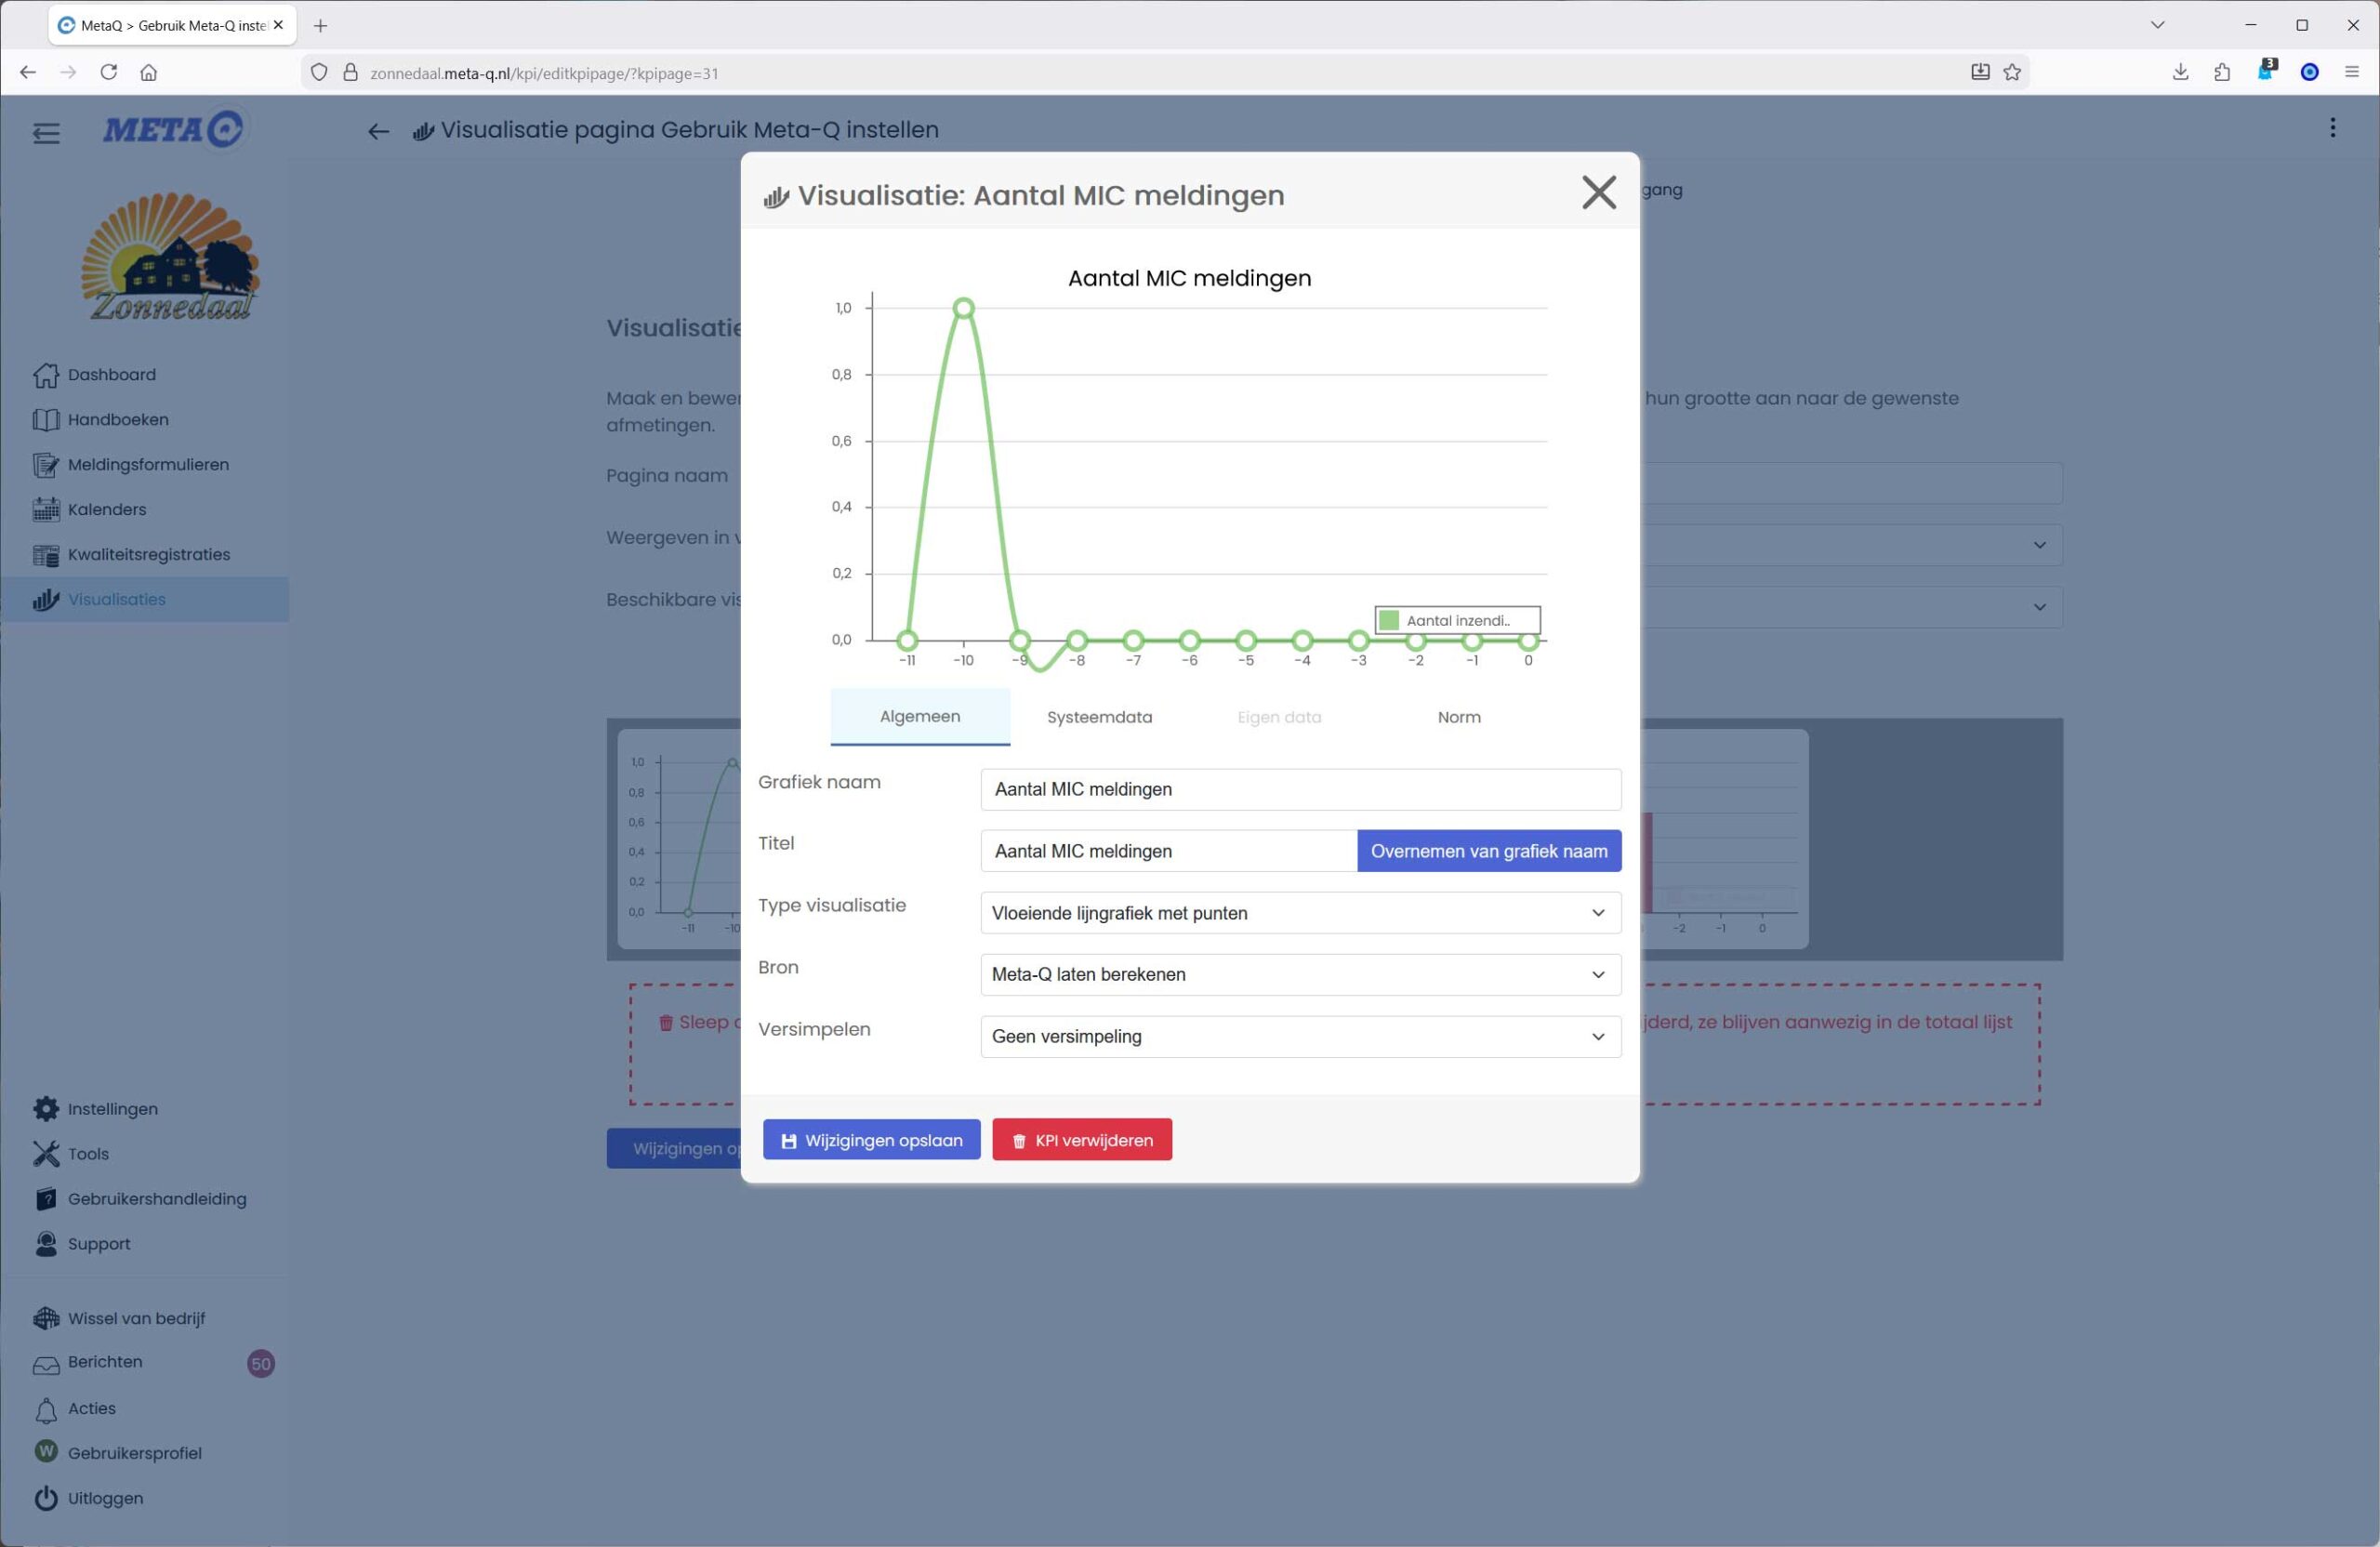Viewport: 2380px width, 1547px height.
Task: Switch to the Norm tab
Action: 1458,717
